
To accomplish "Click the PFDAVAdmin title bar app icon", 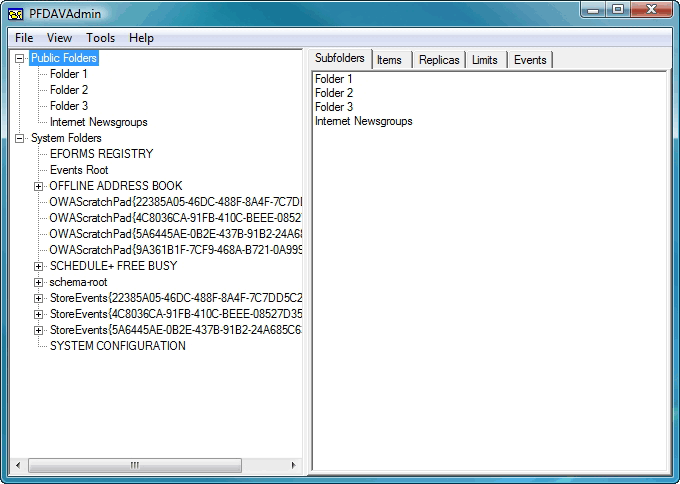I will [x=17, y=13].
